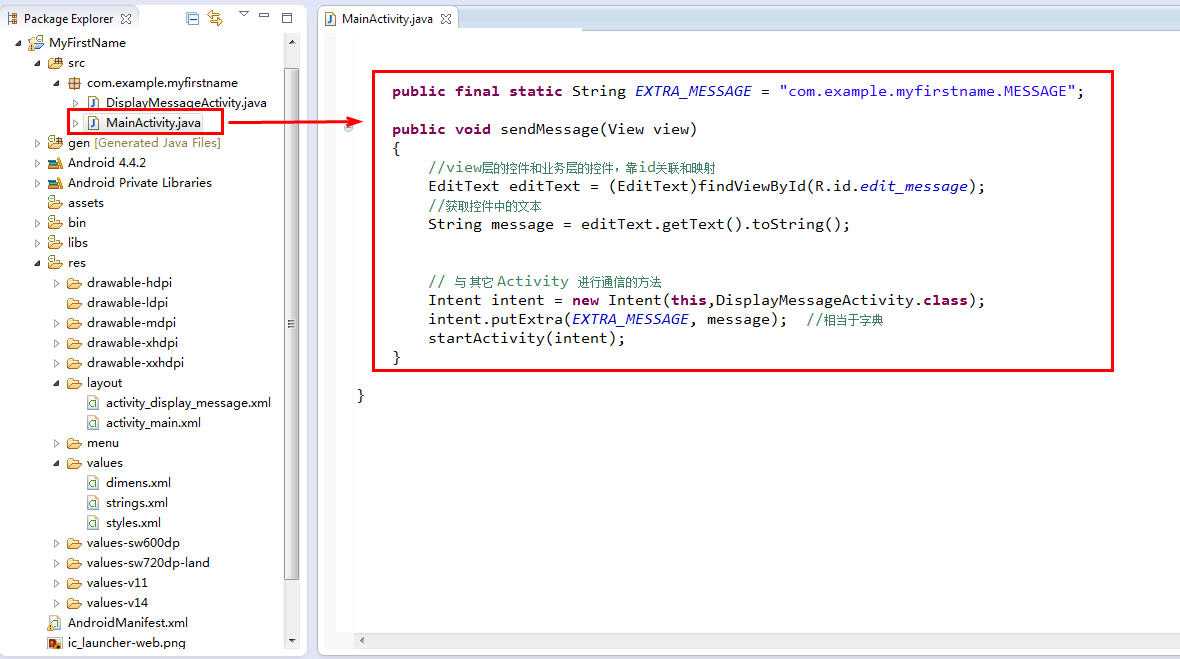Screen dimensions: 1180x659
Task: Select the drawable-xxhdpi folder
Action: [x=135, y=363]
